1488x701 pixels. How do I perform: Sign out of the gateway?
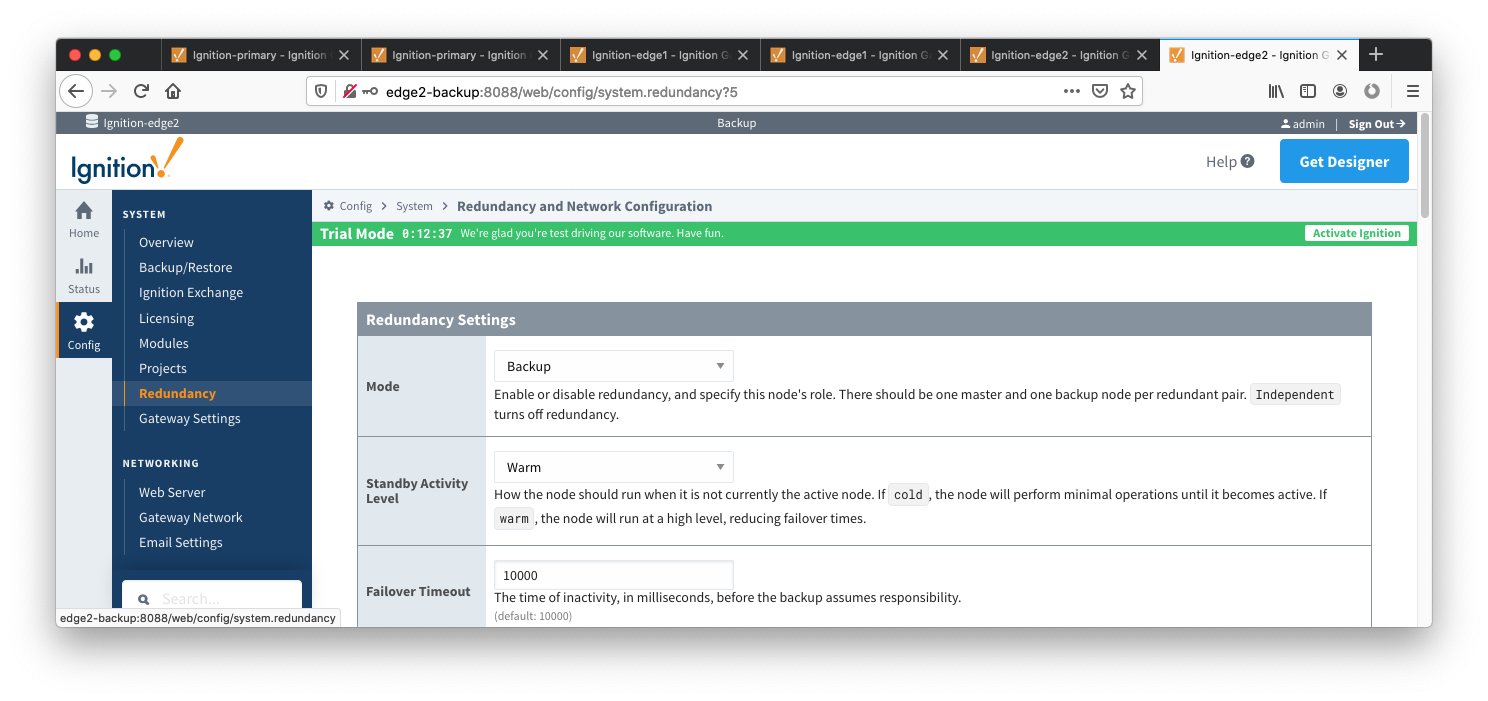1377,124
